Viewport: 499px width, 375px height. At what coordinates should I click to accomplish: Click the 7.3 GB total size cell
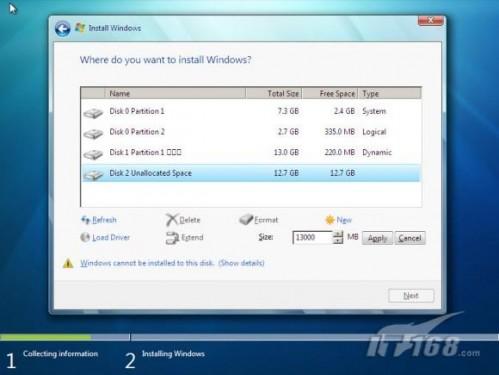tap(288, 111)
